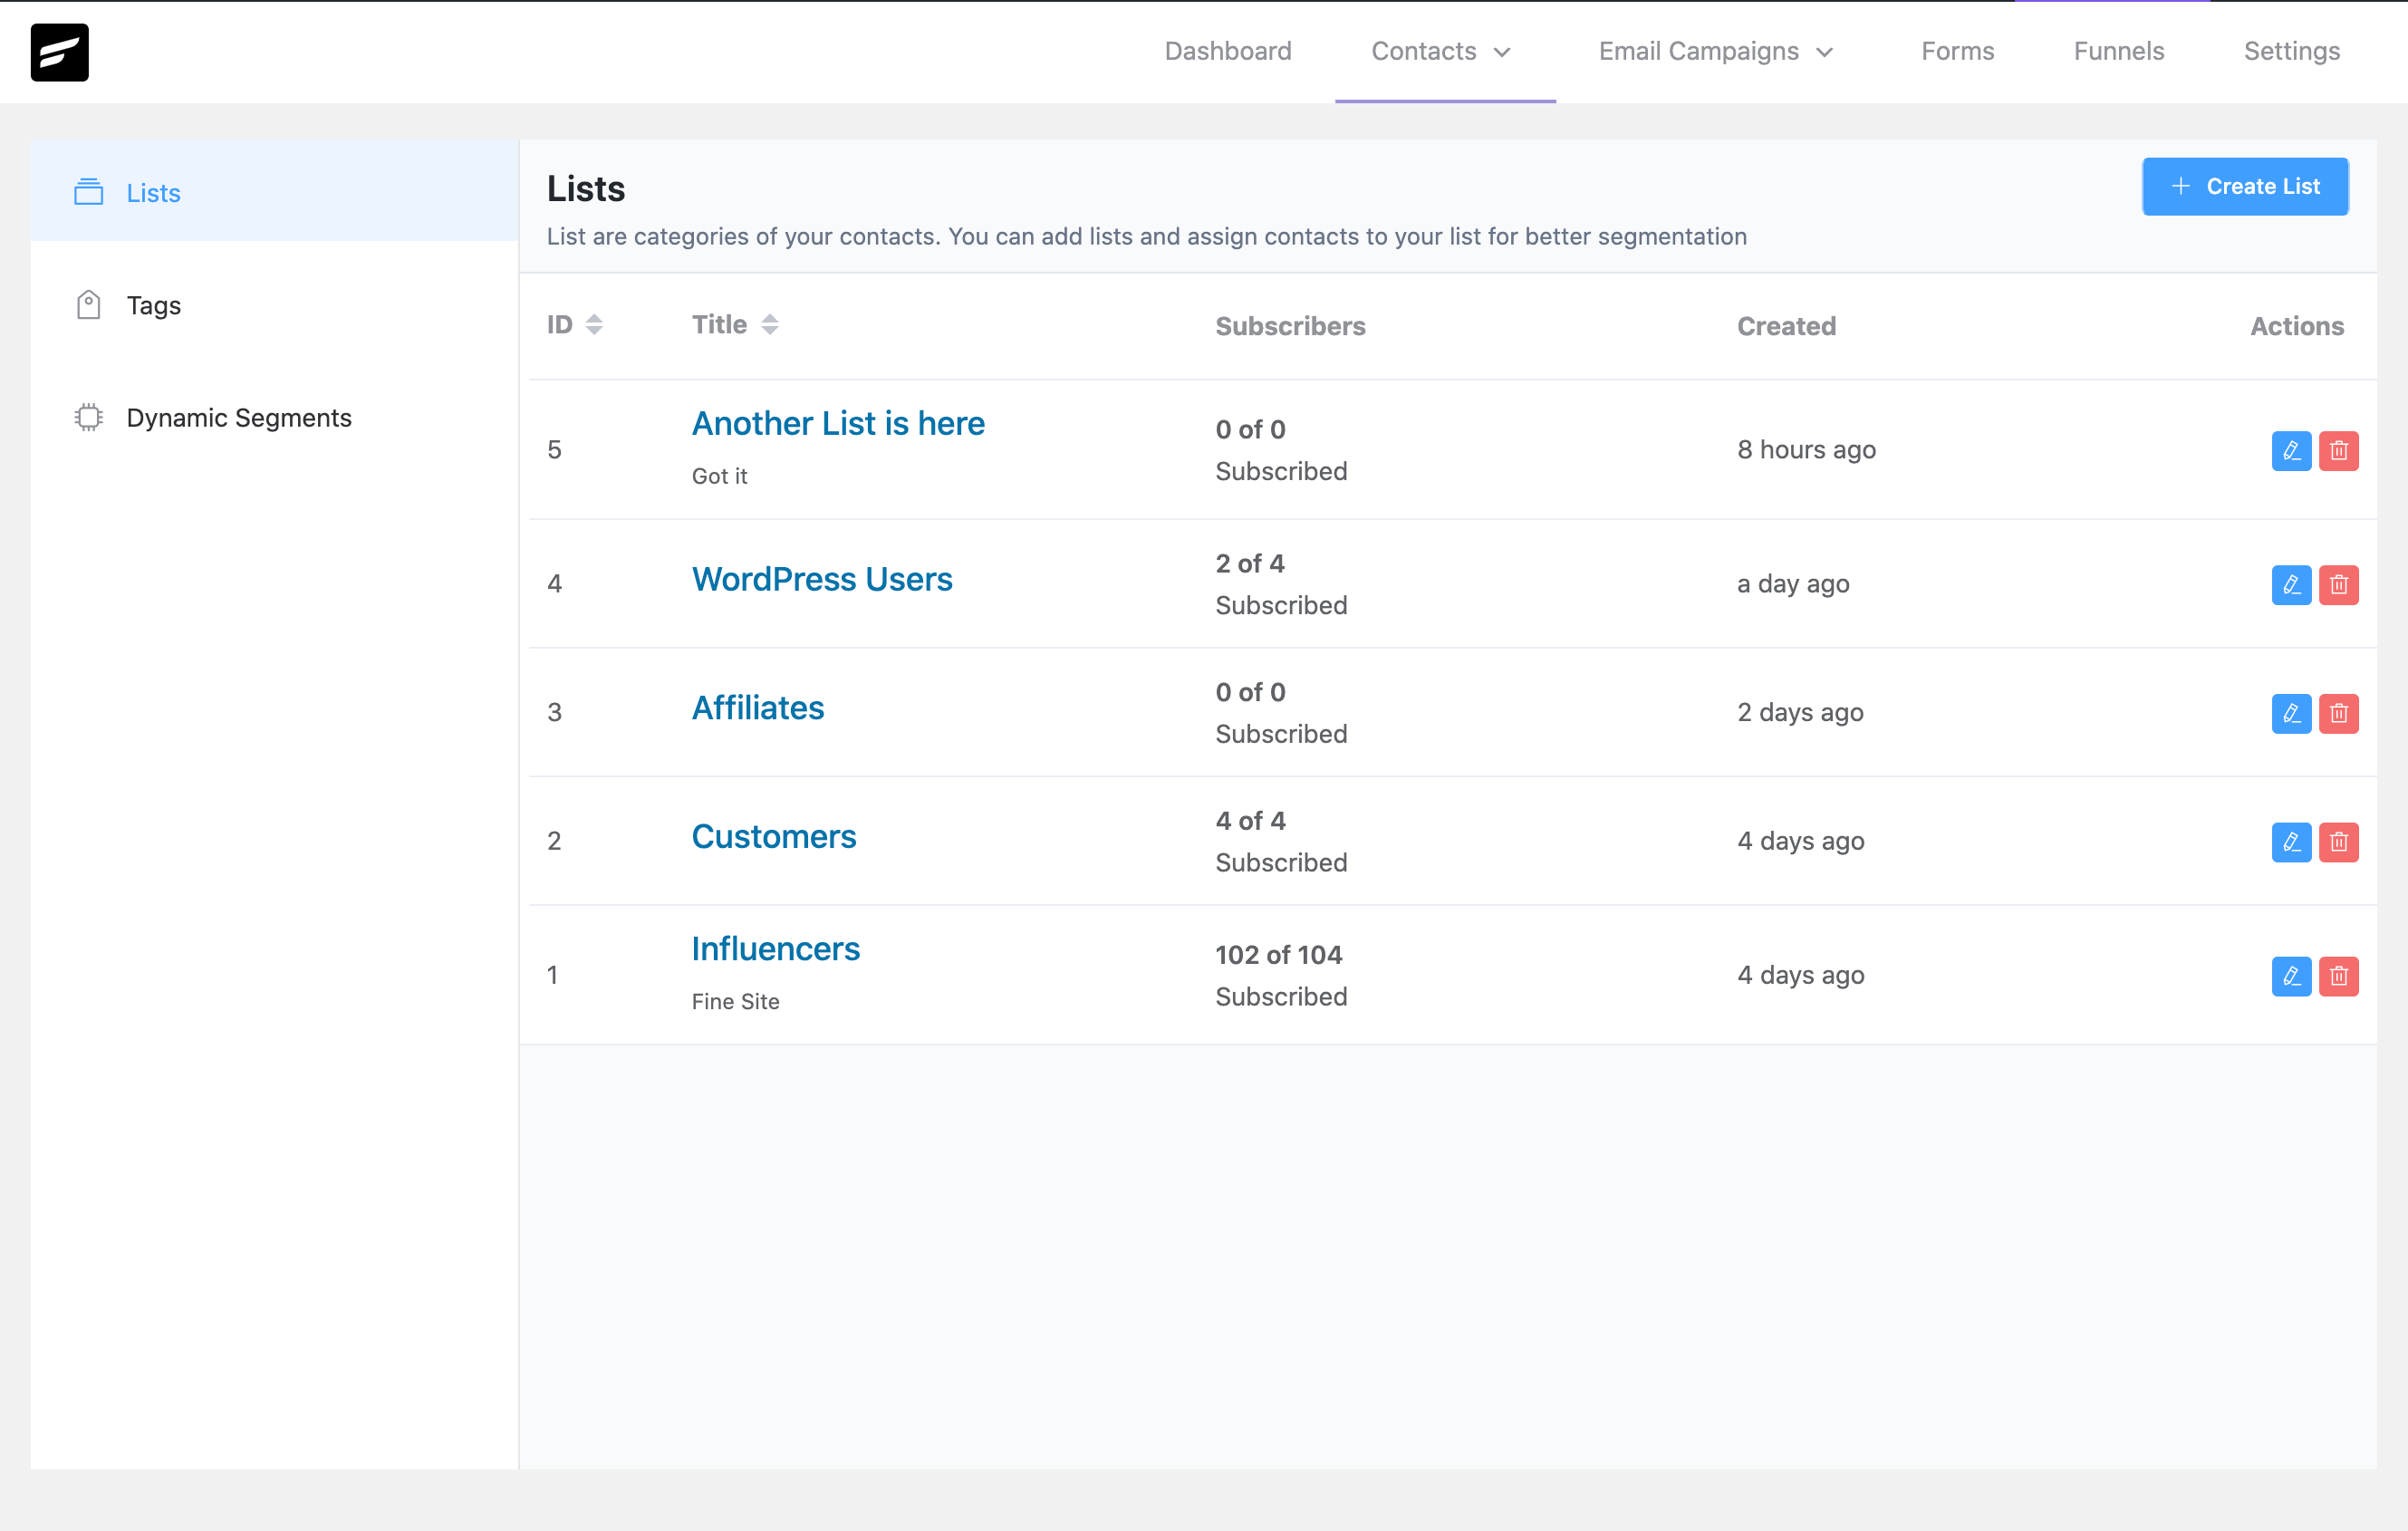Click the 'Got it' list description
2408x1531 pixels.
tap(719, 476)
